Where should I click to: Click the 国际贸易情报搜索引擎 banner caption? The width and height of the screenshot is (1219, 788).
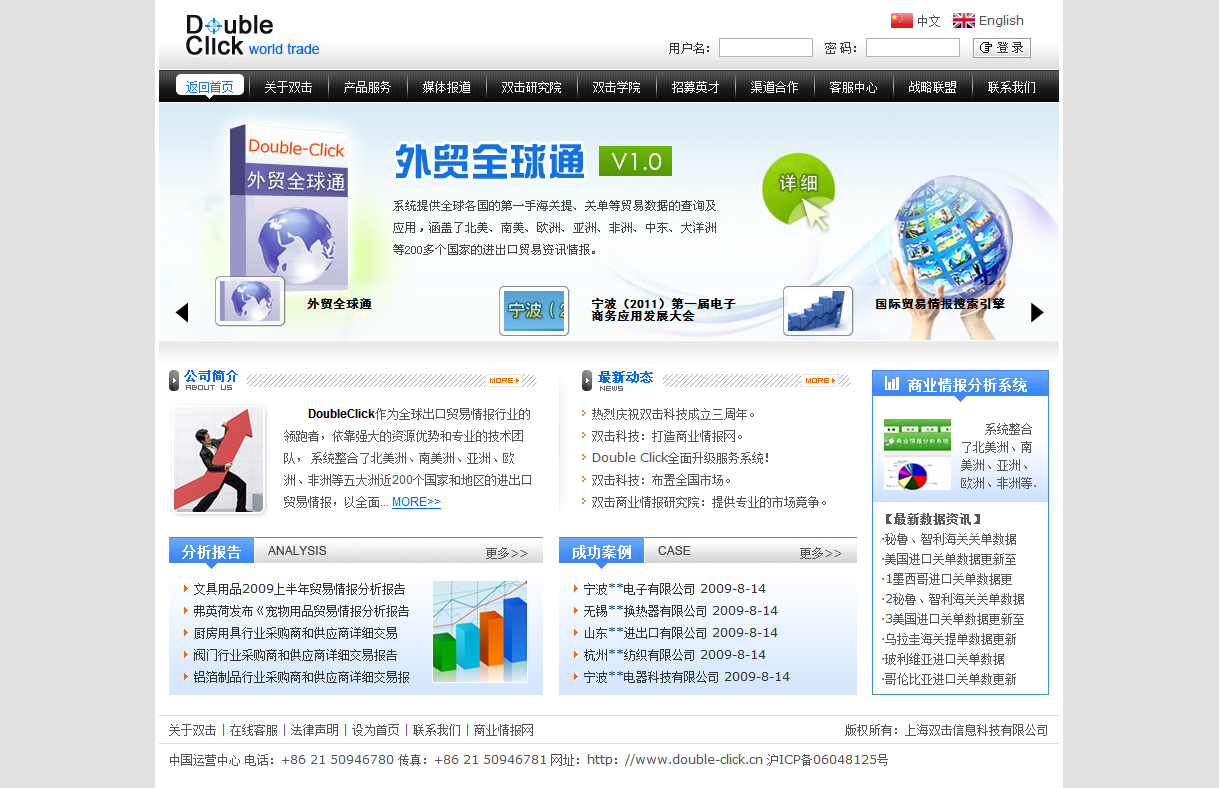point(940,304)
